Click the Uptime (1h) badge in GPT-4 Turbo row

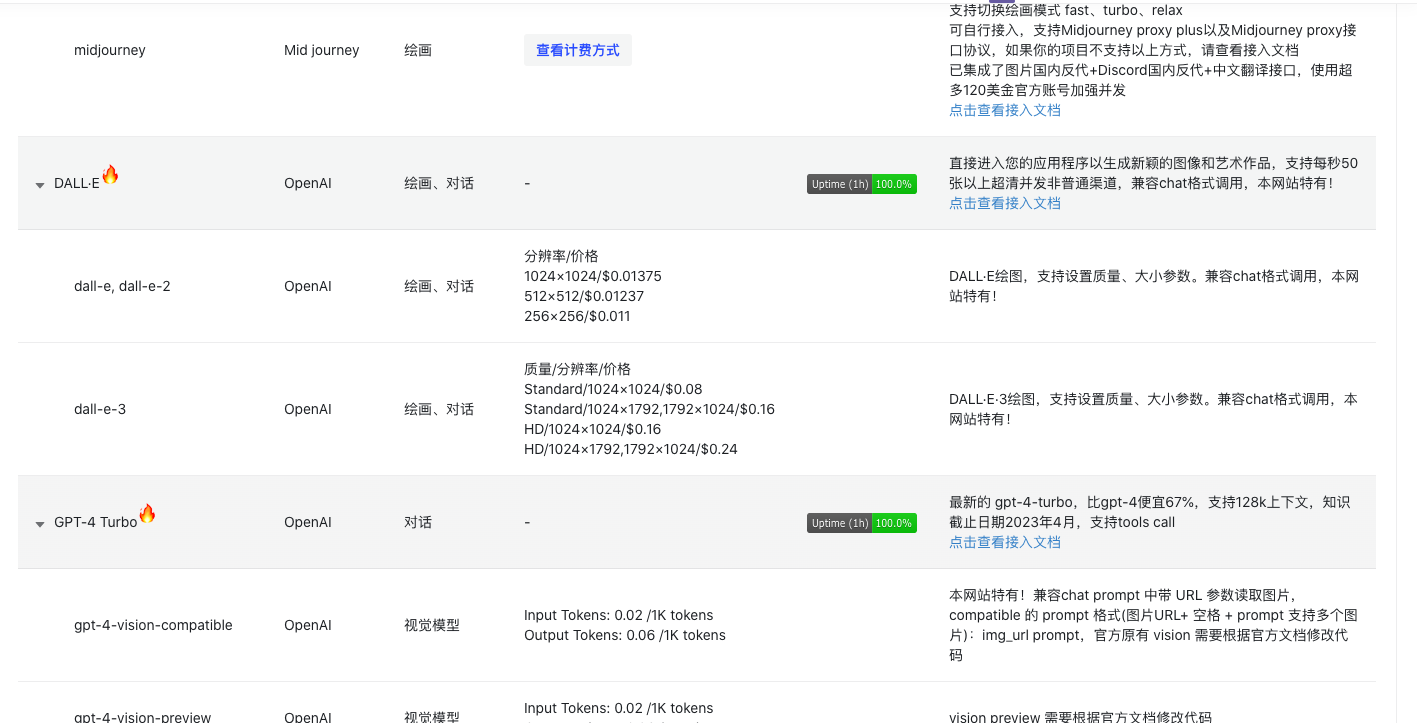(x=862, y=523)
